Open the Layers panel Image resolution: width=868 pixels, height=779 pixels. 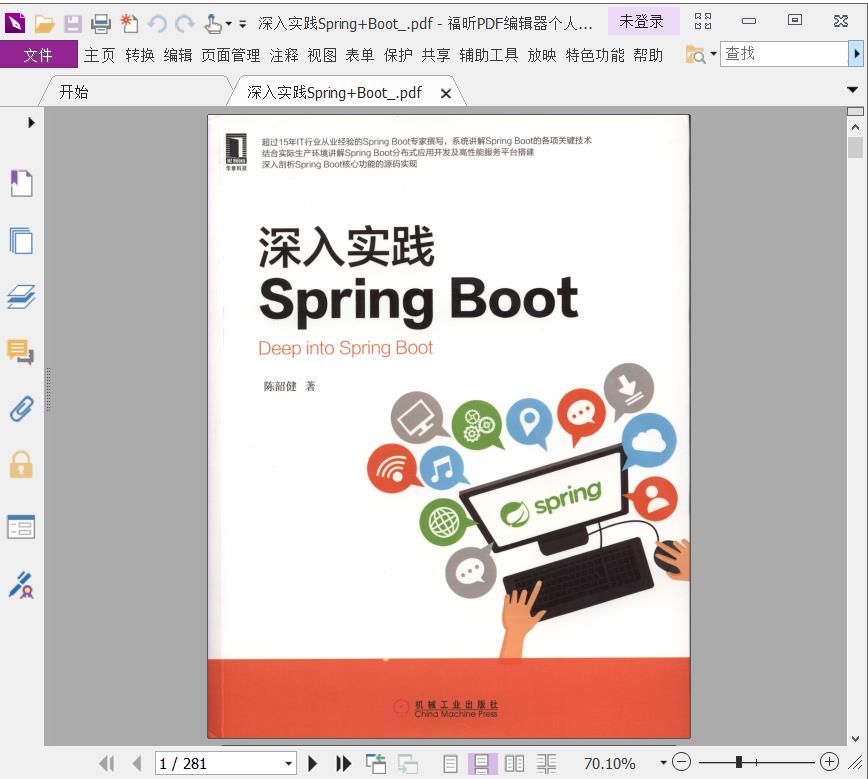coord(21,297)
